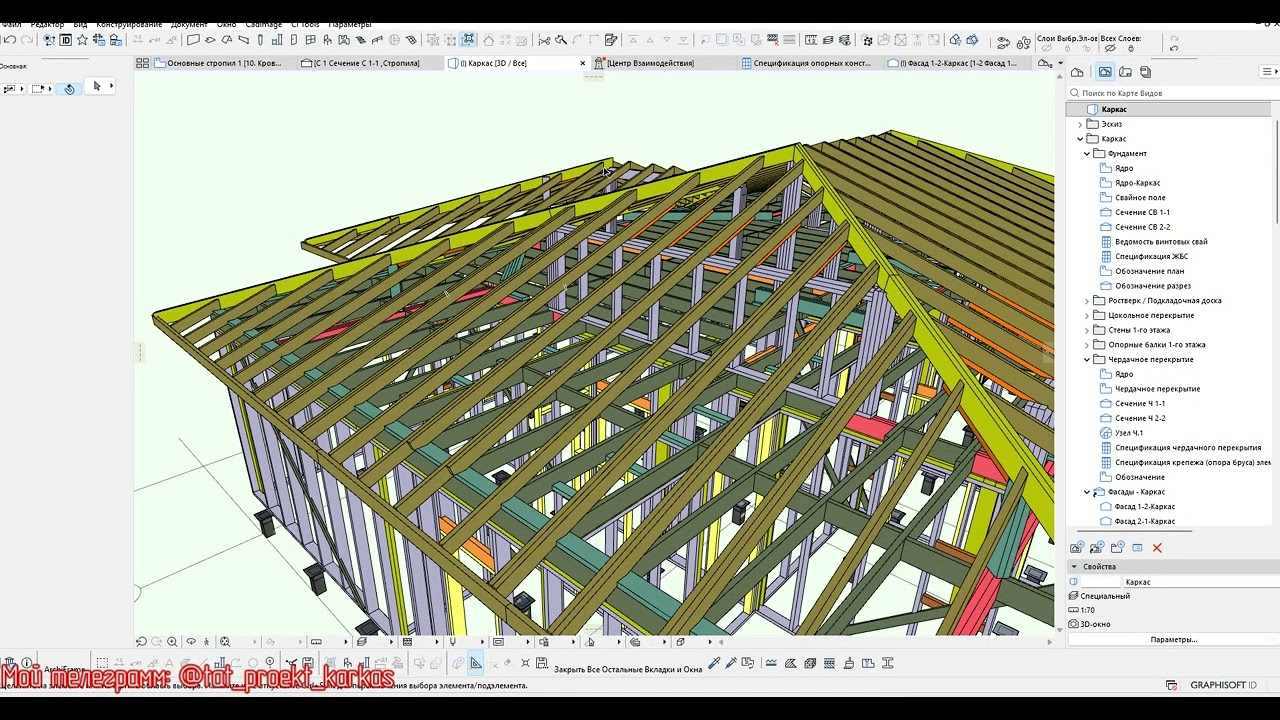The width and height of the screenshot is (1280, 720).
Task: Open Layout Book icon in Navigator
Action: 1125,72
